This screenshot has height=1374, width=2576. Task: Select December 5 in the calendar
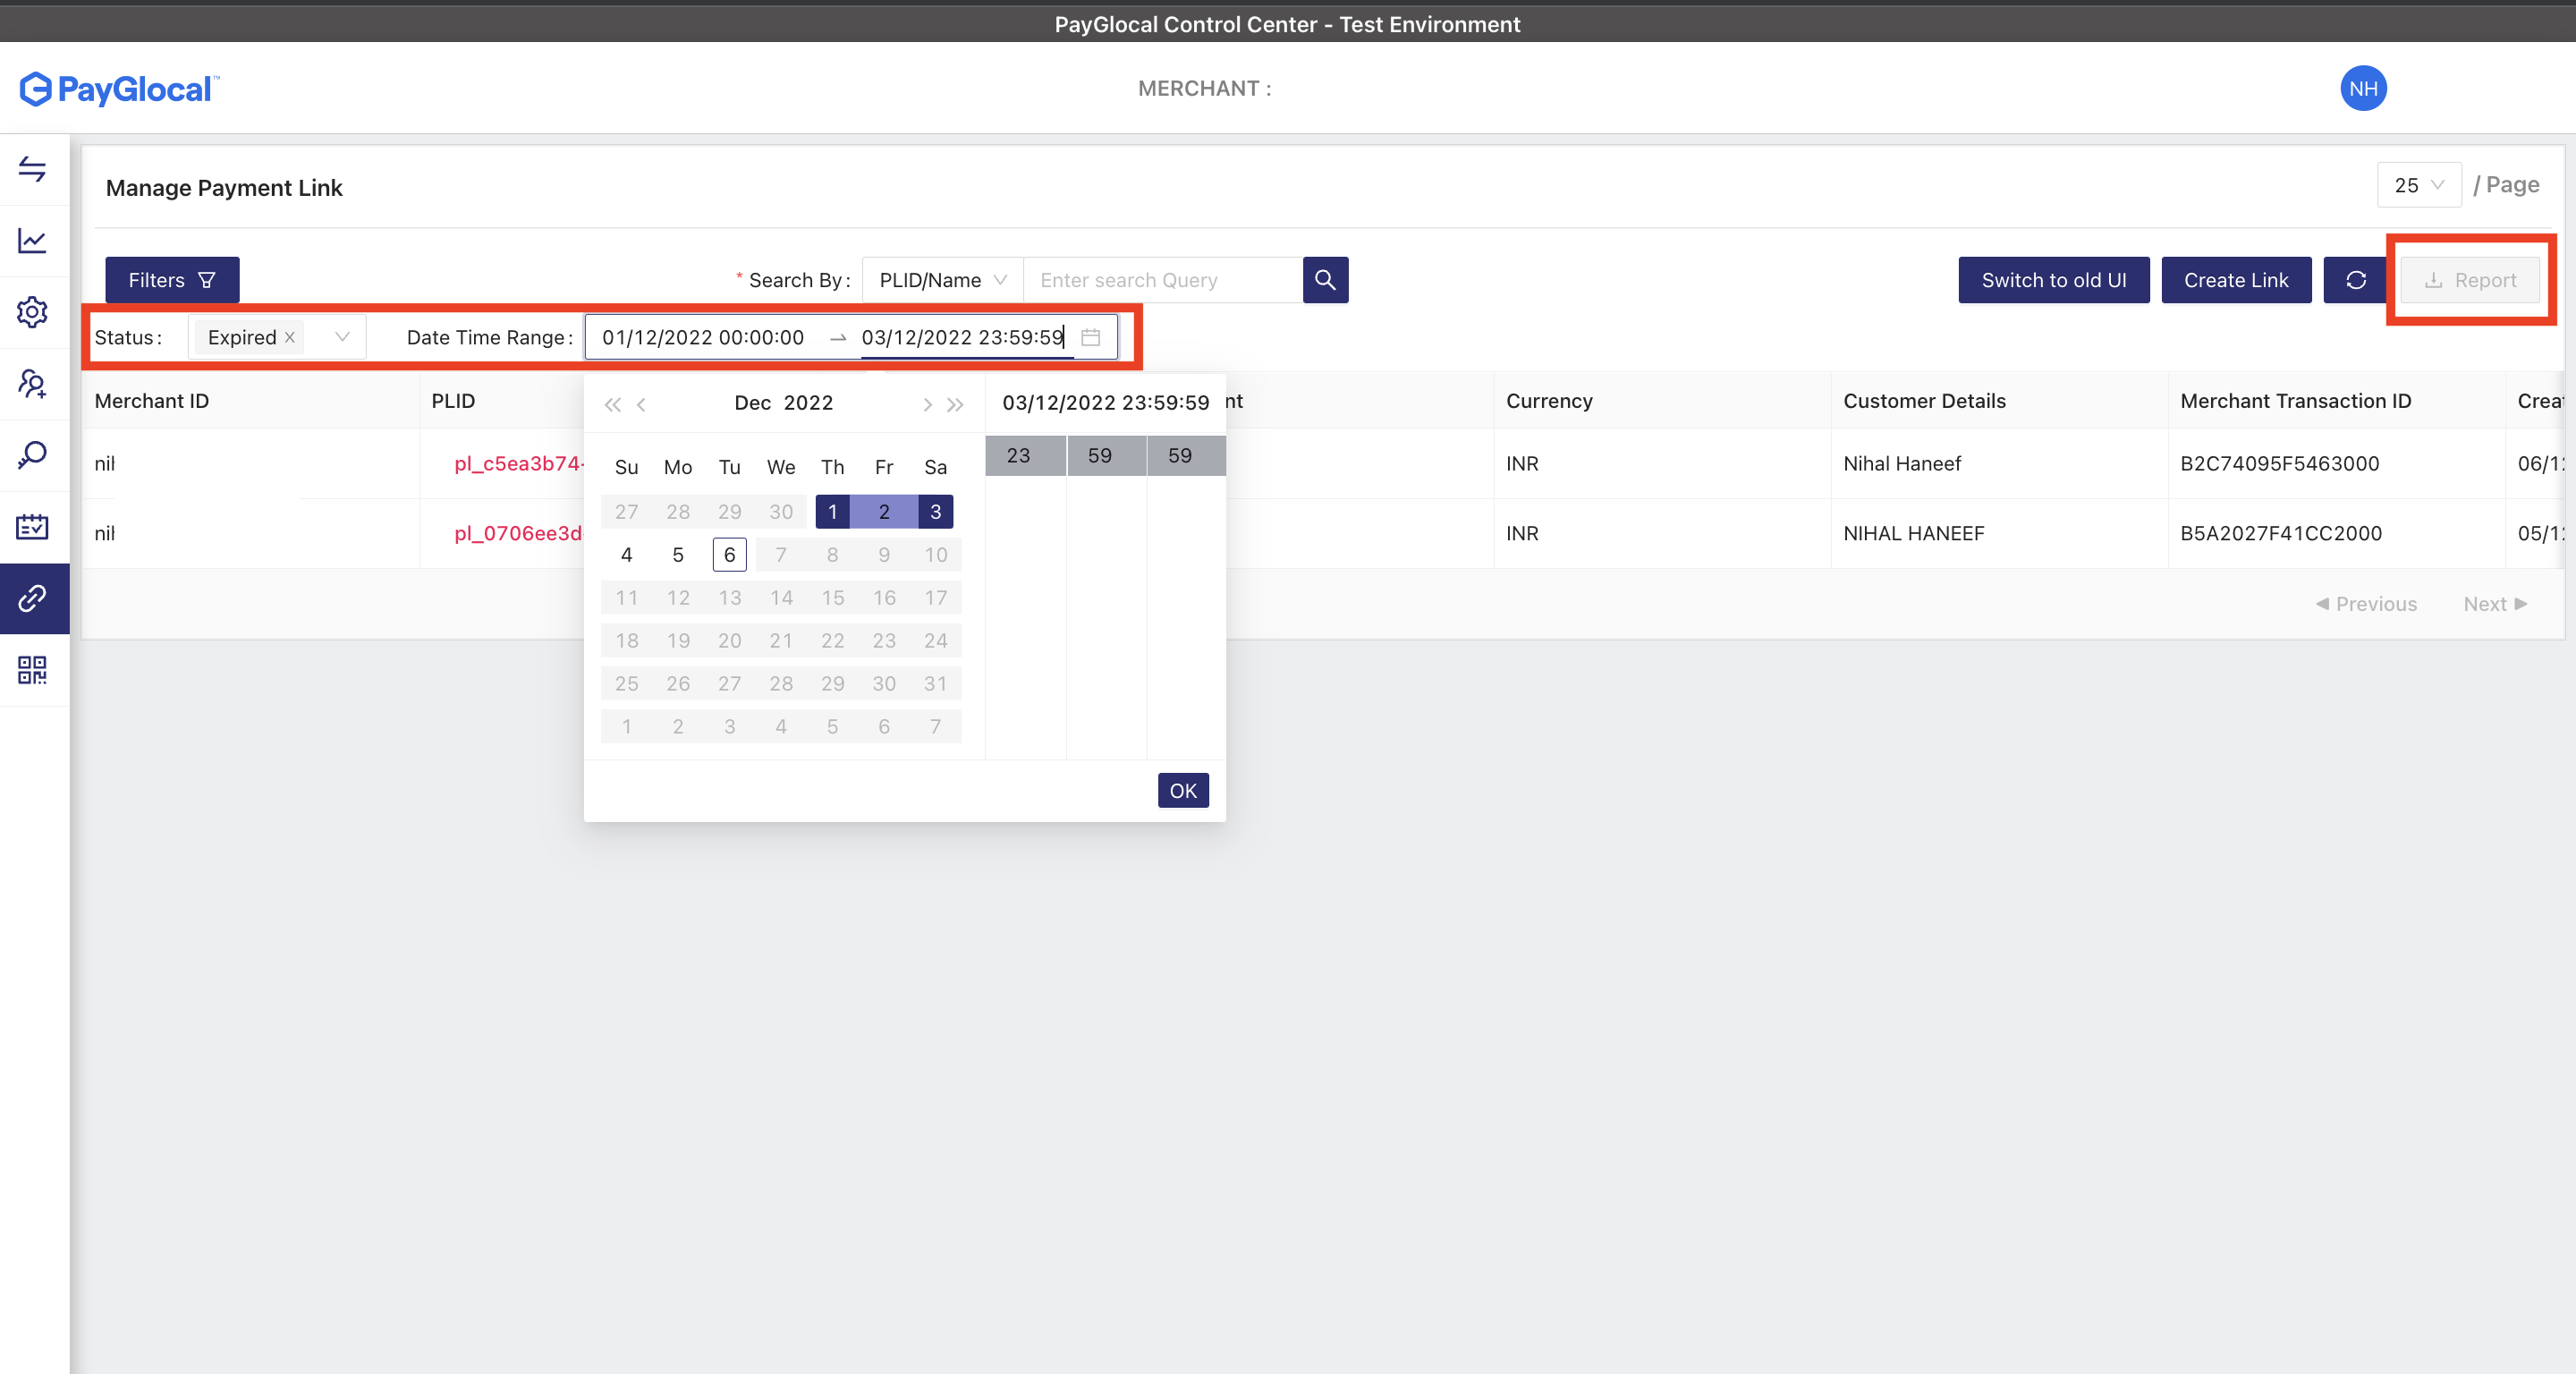(x=678, y=555)
